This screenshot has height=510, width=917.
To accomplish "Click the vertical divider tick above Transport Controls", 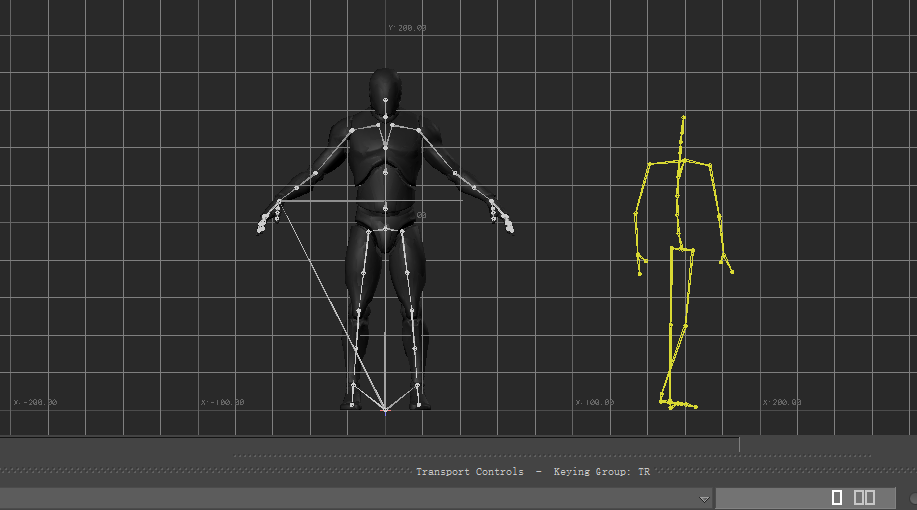I will click(739, 444).
